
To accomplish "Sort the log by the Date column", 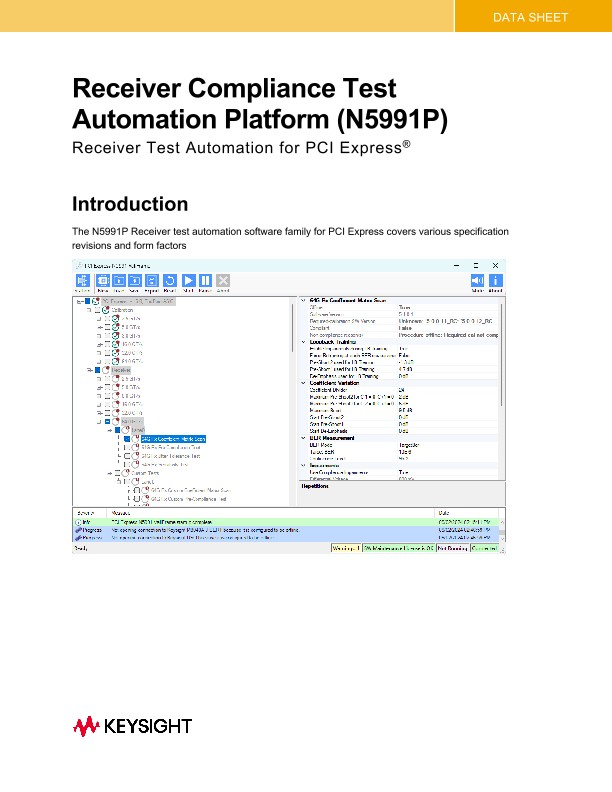I will pos(467,513).
